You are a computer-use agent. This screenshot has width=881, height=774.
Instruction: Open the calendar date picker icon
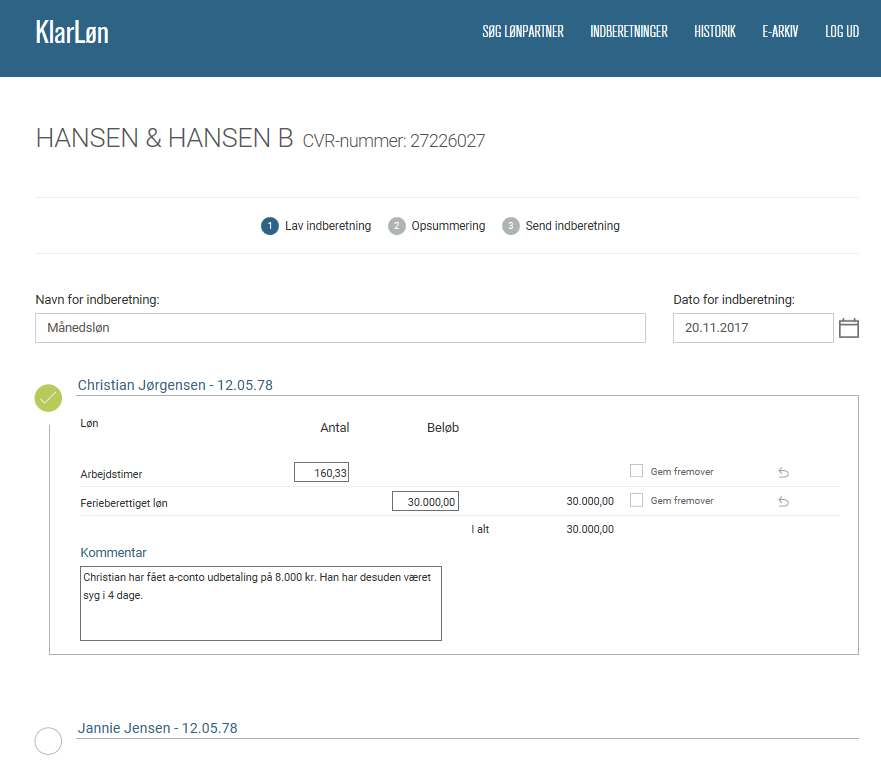[848, 328]
